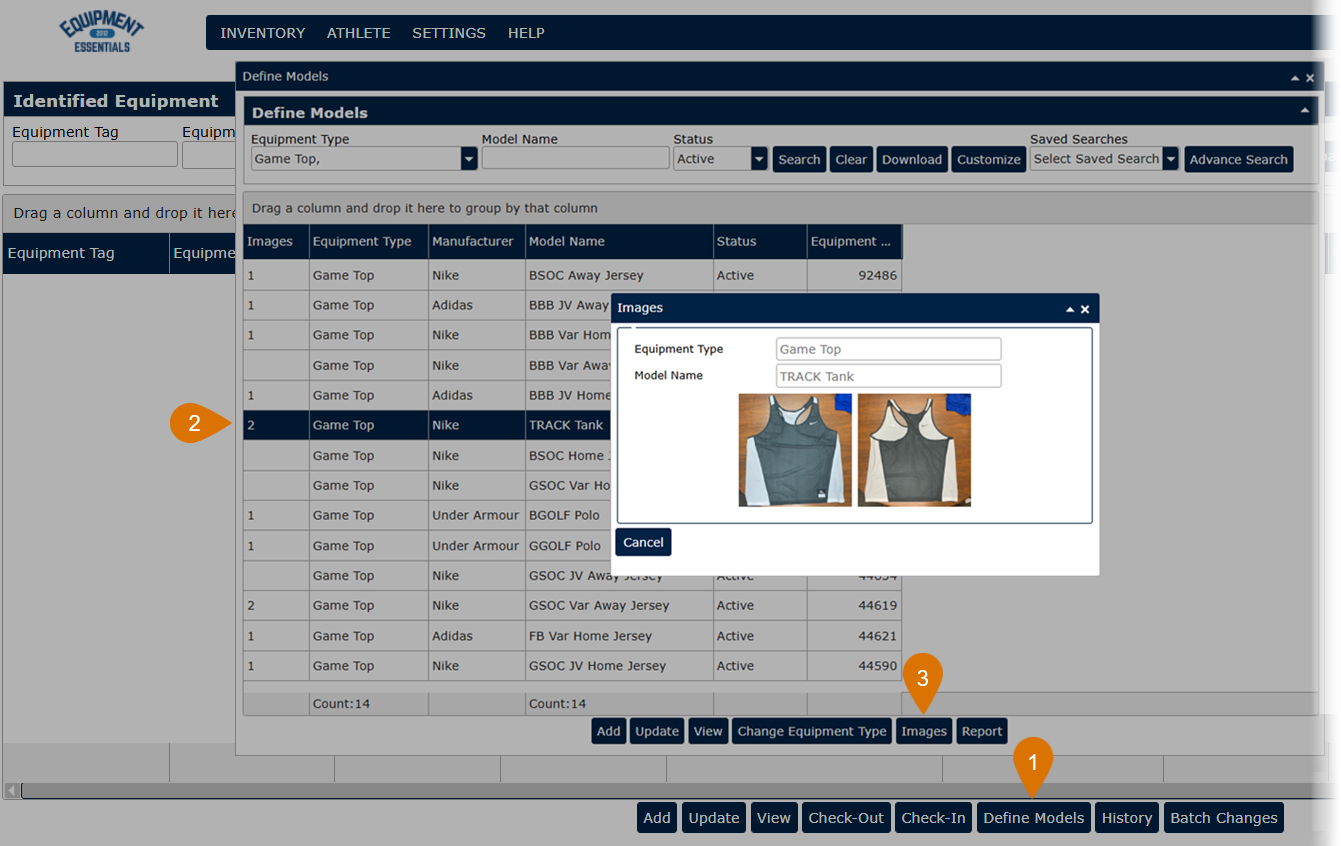Select the front view TRACK Tank thumbnail
1341x846 pixels.
point(795,450)
